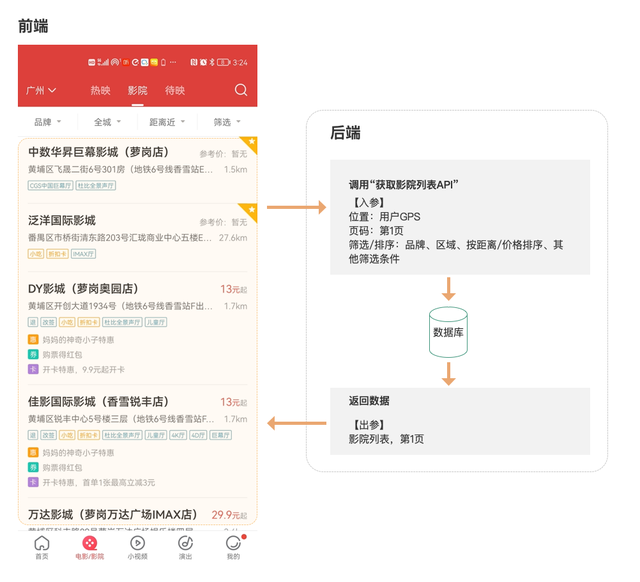Click the 前端 title
This screenshot has height=582, width=640.
33,26
